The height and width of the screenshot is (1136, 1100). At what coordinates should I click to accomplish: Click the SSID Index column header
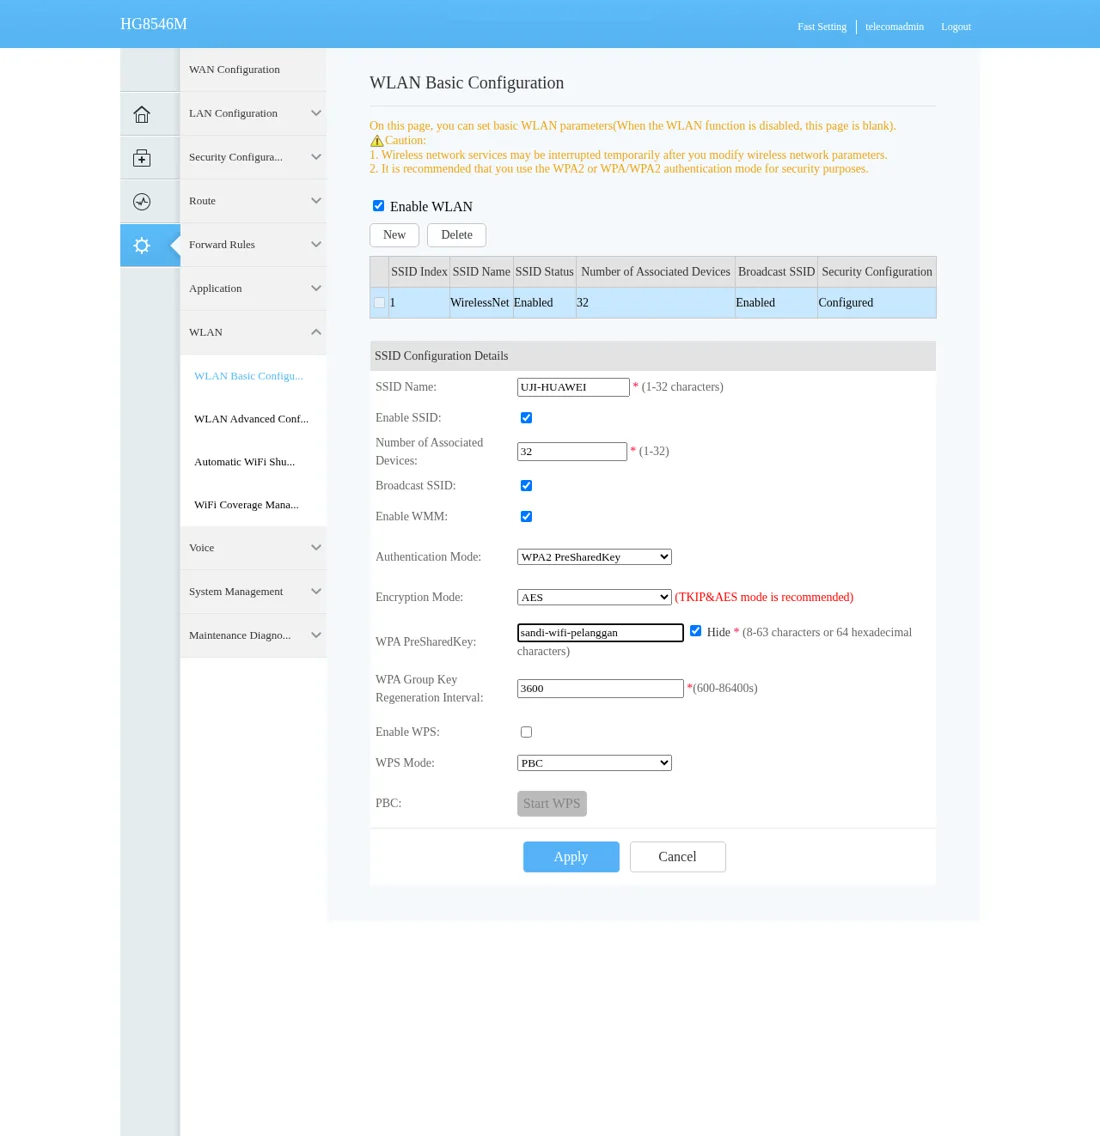419,272
